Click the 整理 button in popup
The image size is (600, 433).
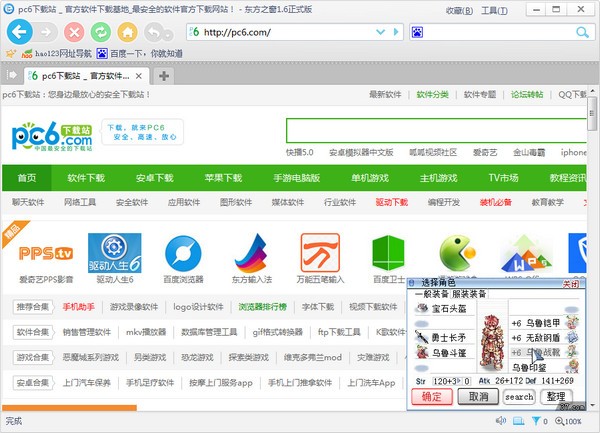(556, 397)
